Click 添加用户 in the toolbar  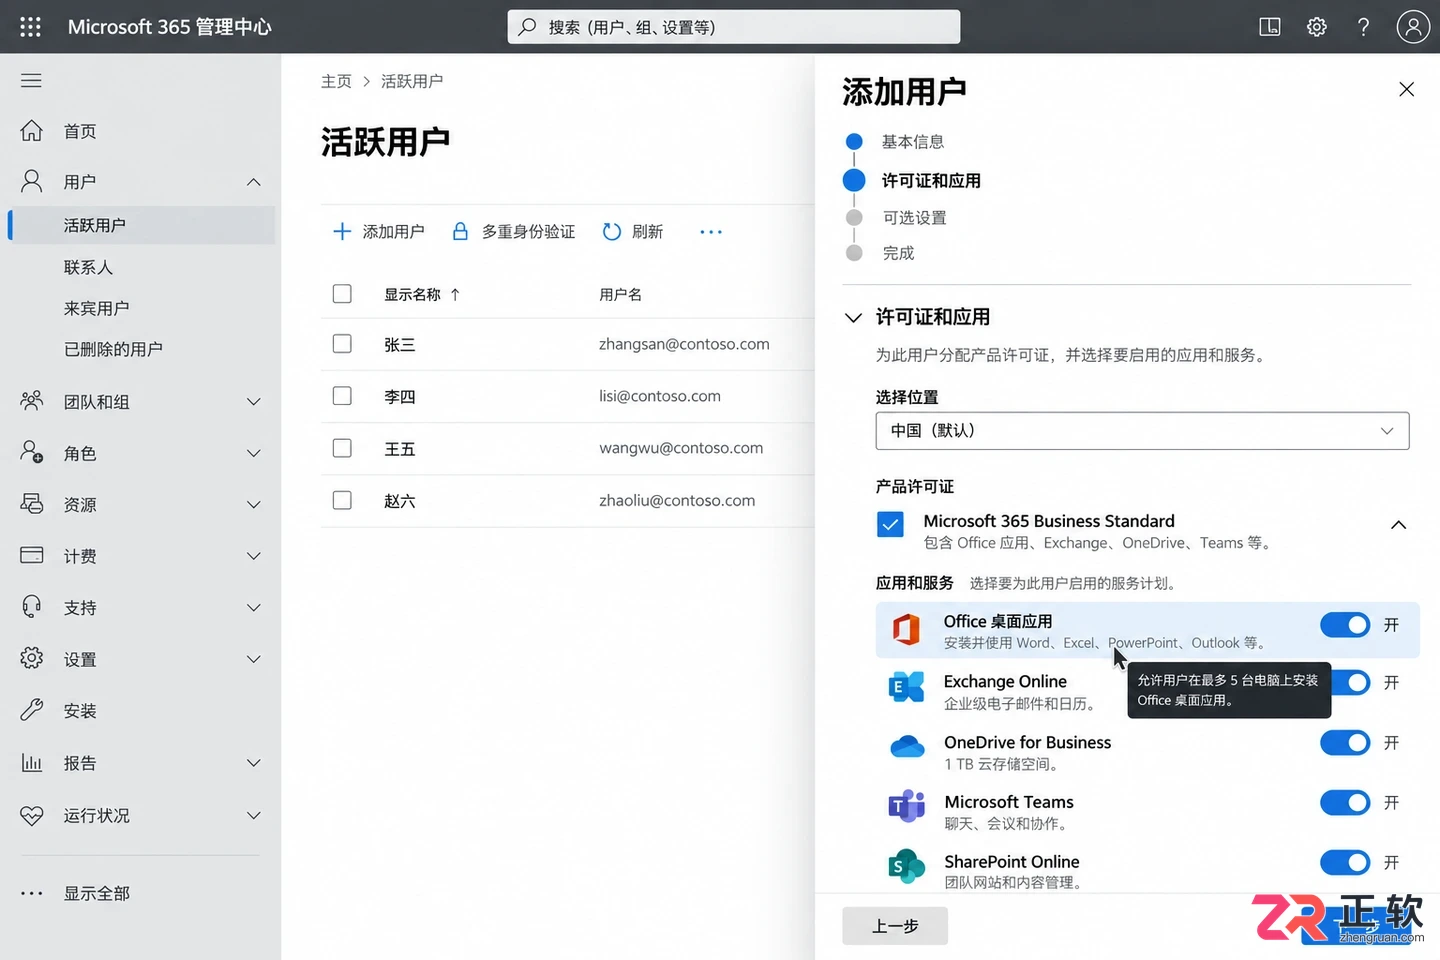click(378, 232)
